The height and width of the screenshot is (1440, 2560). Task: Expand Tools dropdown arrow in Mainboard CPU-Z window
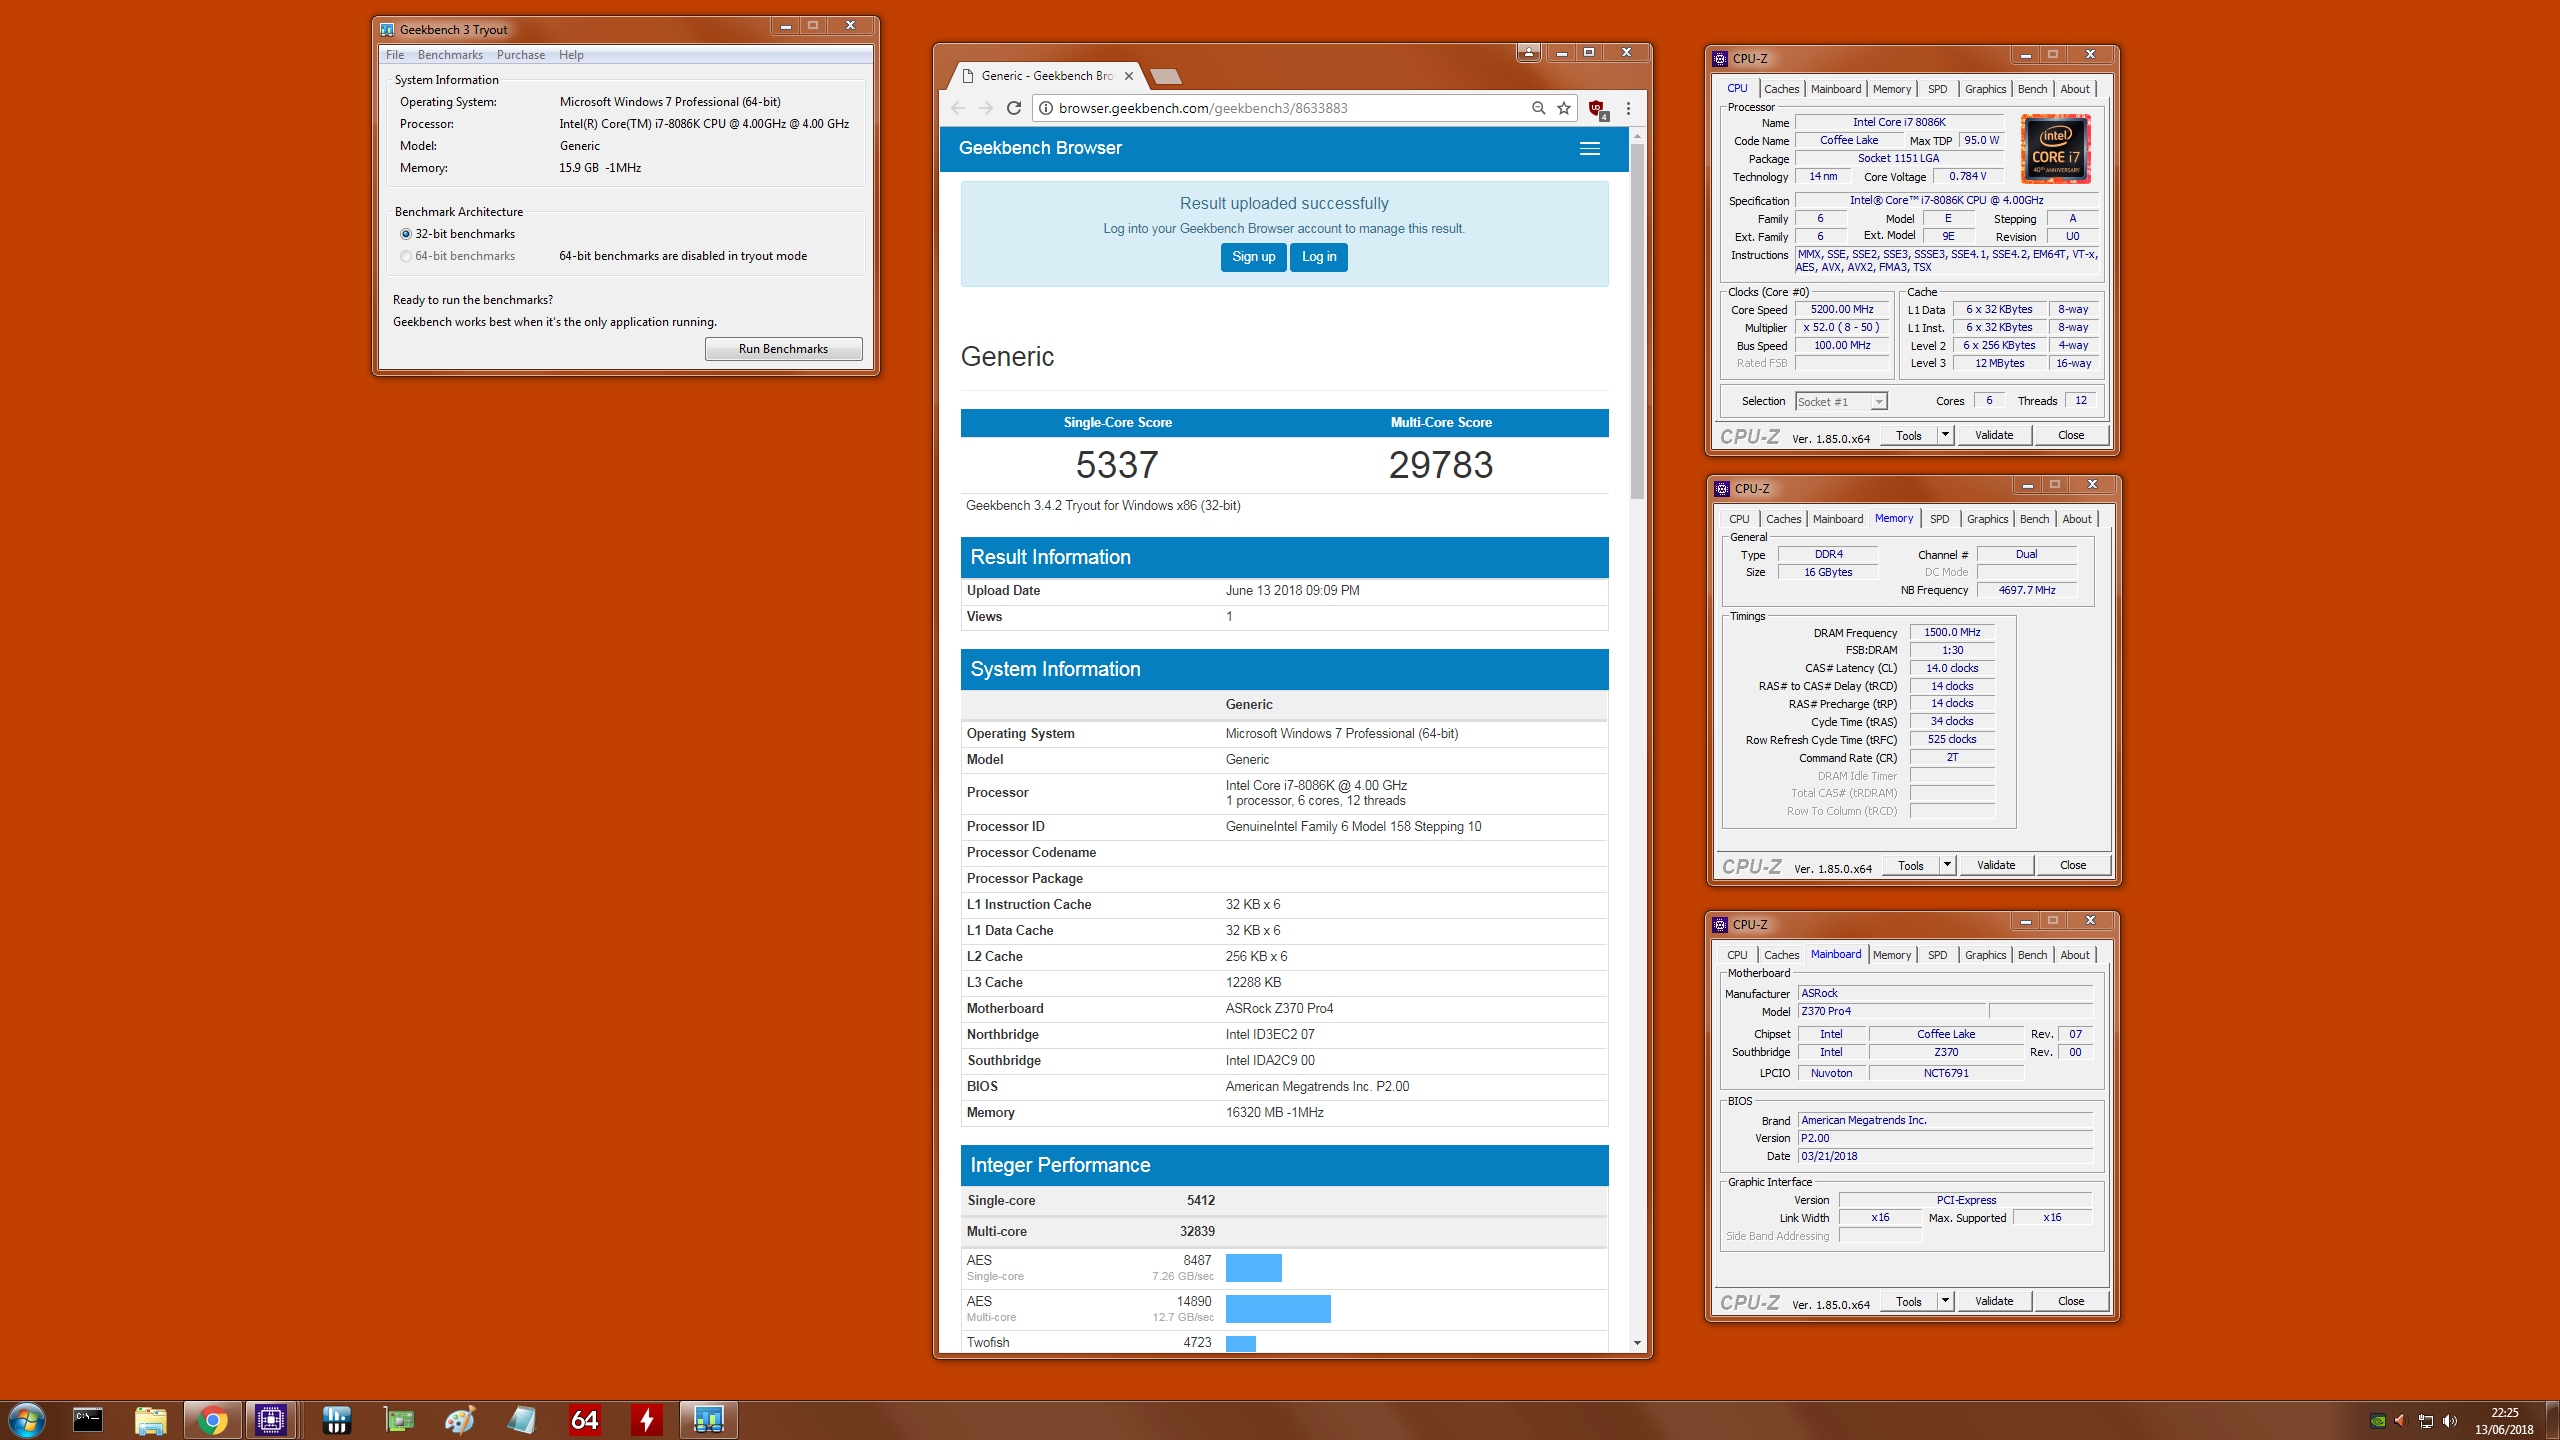[x=1945, y=1301]
